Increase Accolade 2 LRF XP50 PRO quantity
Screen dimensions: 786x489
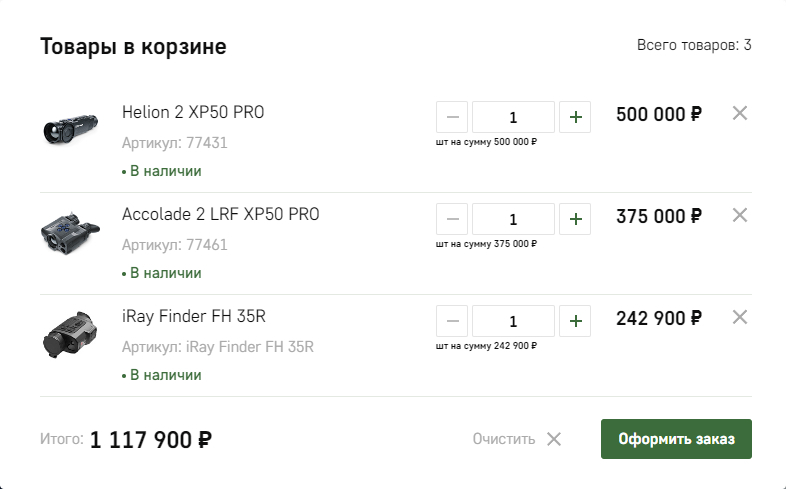(x=575, y=219)
